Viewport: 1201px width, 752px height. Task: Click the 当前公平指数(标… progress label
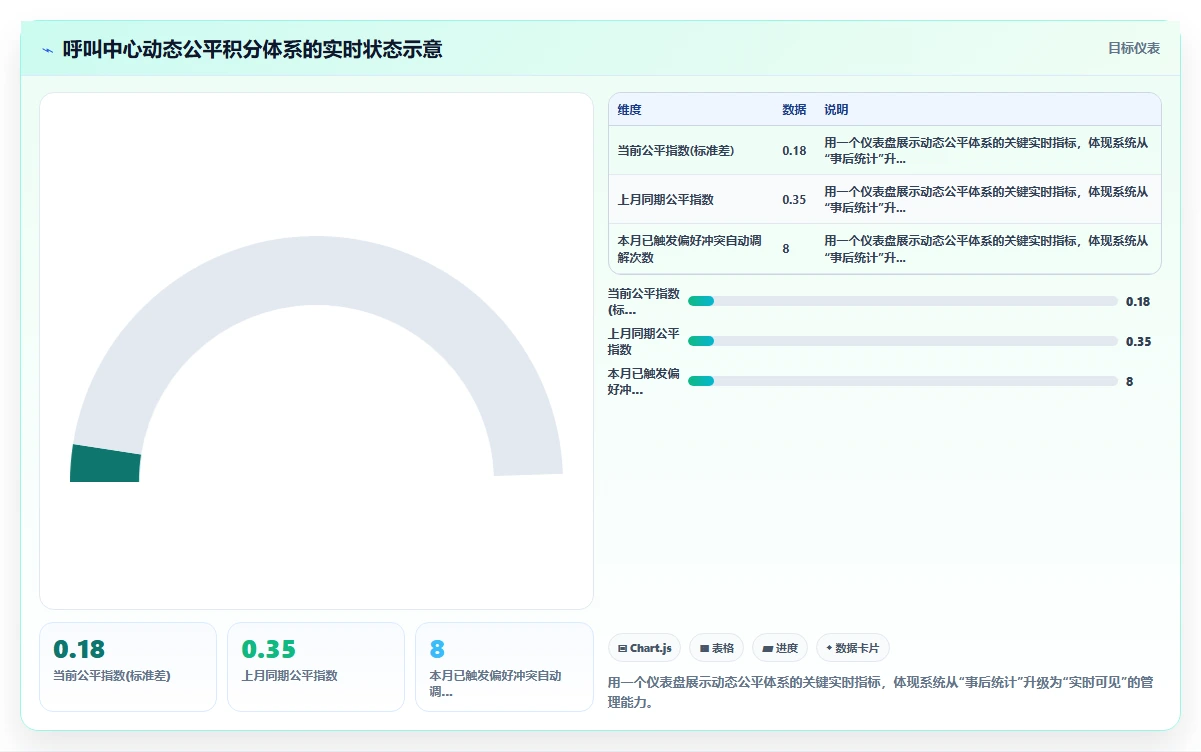pos(644,301)
